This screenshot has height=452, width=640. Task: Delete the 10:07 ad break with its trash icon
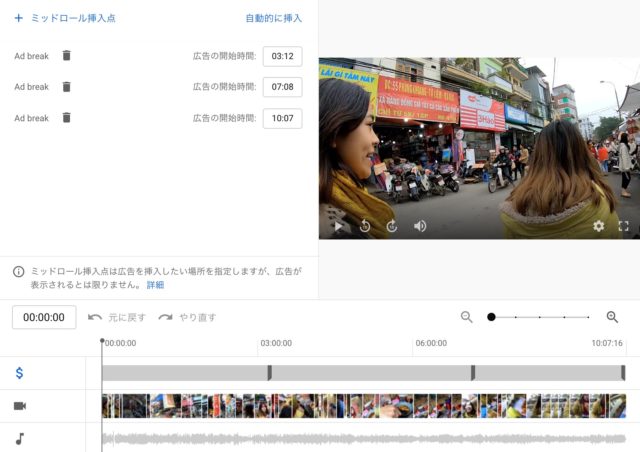67,118
